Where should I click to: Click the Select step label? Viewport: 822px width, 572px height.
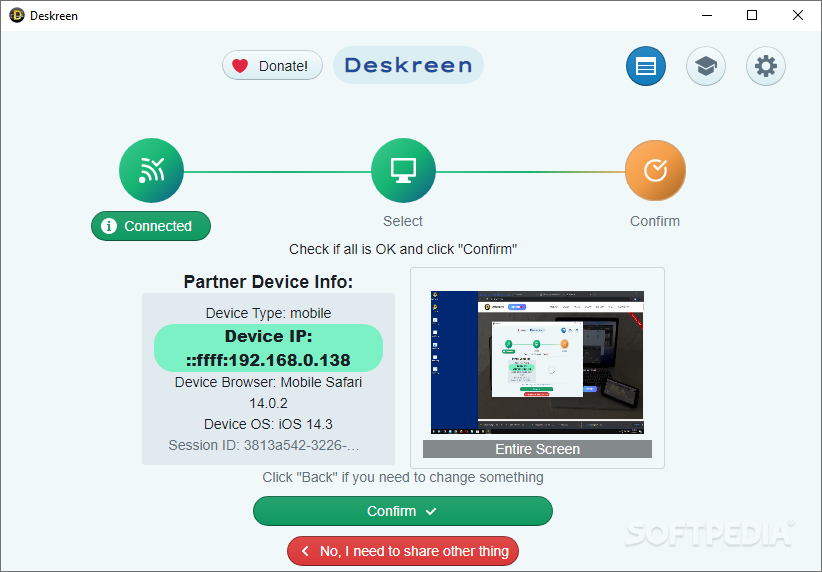tap(403, 221)
